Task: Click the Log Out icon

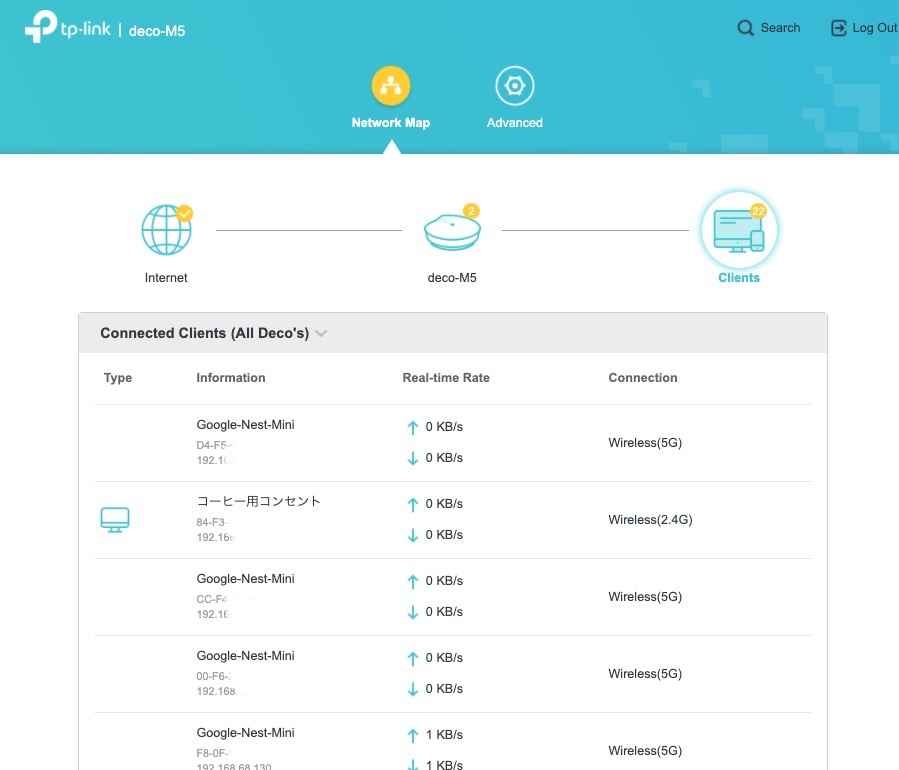Action: pyautogui.click(x=839, y=28)
